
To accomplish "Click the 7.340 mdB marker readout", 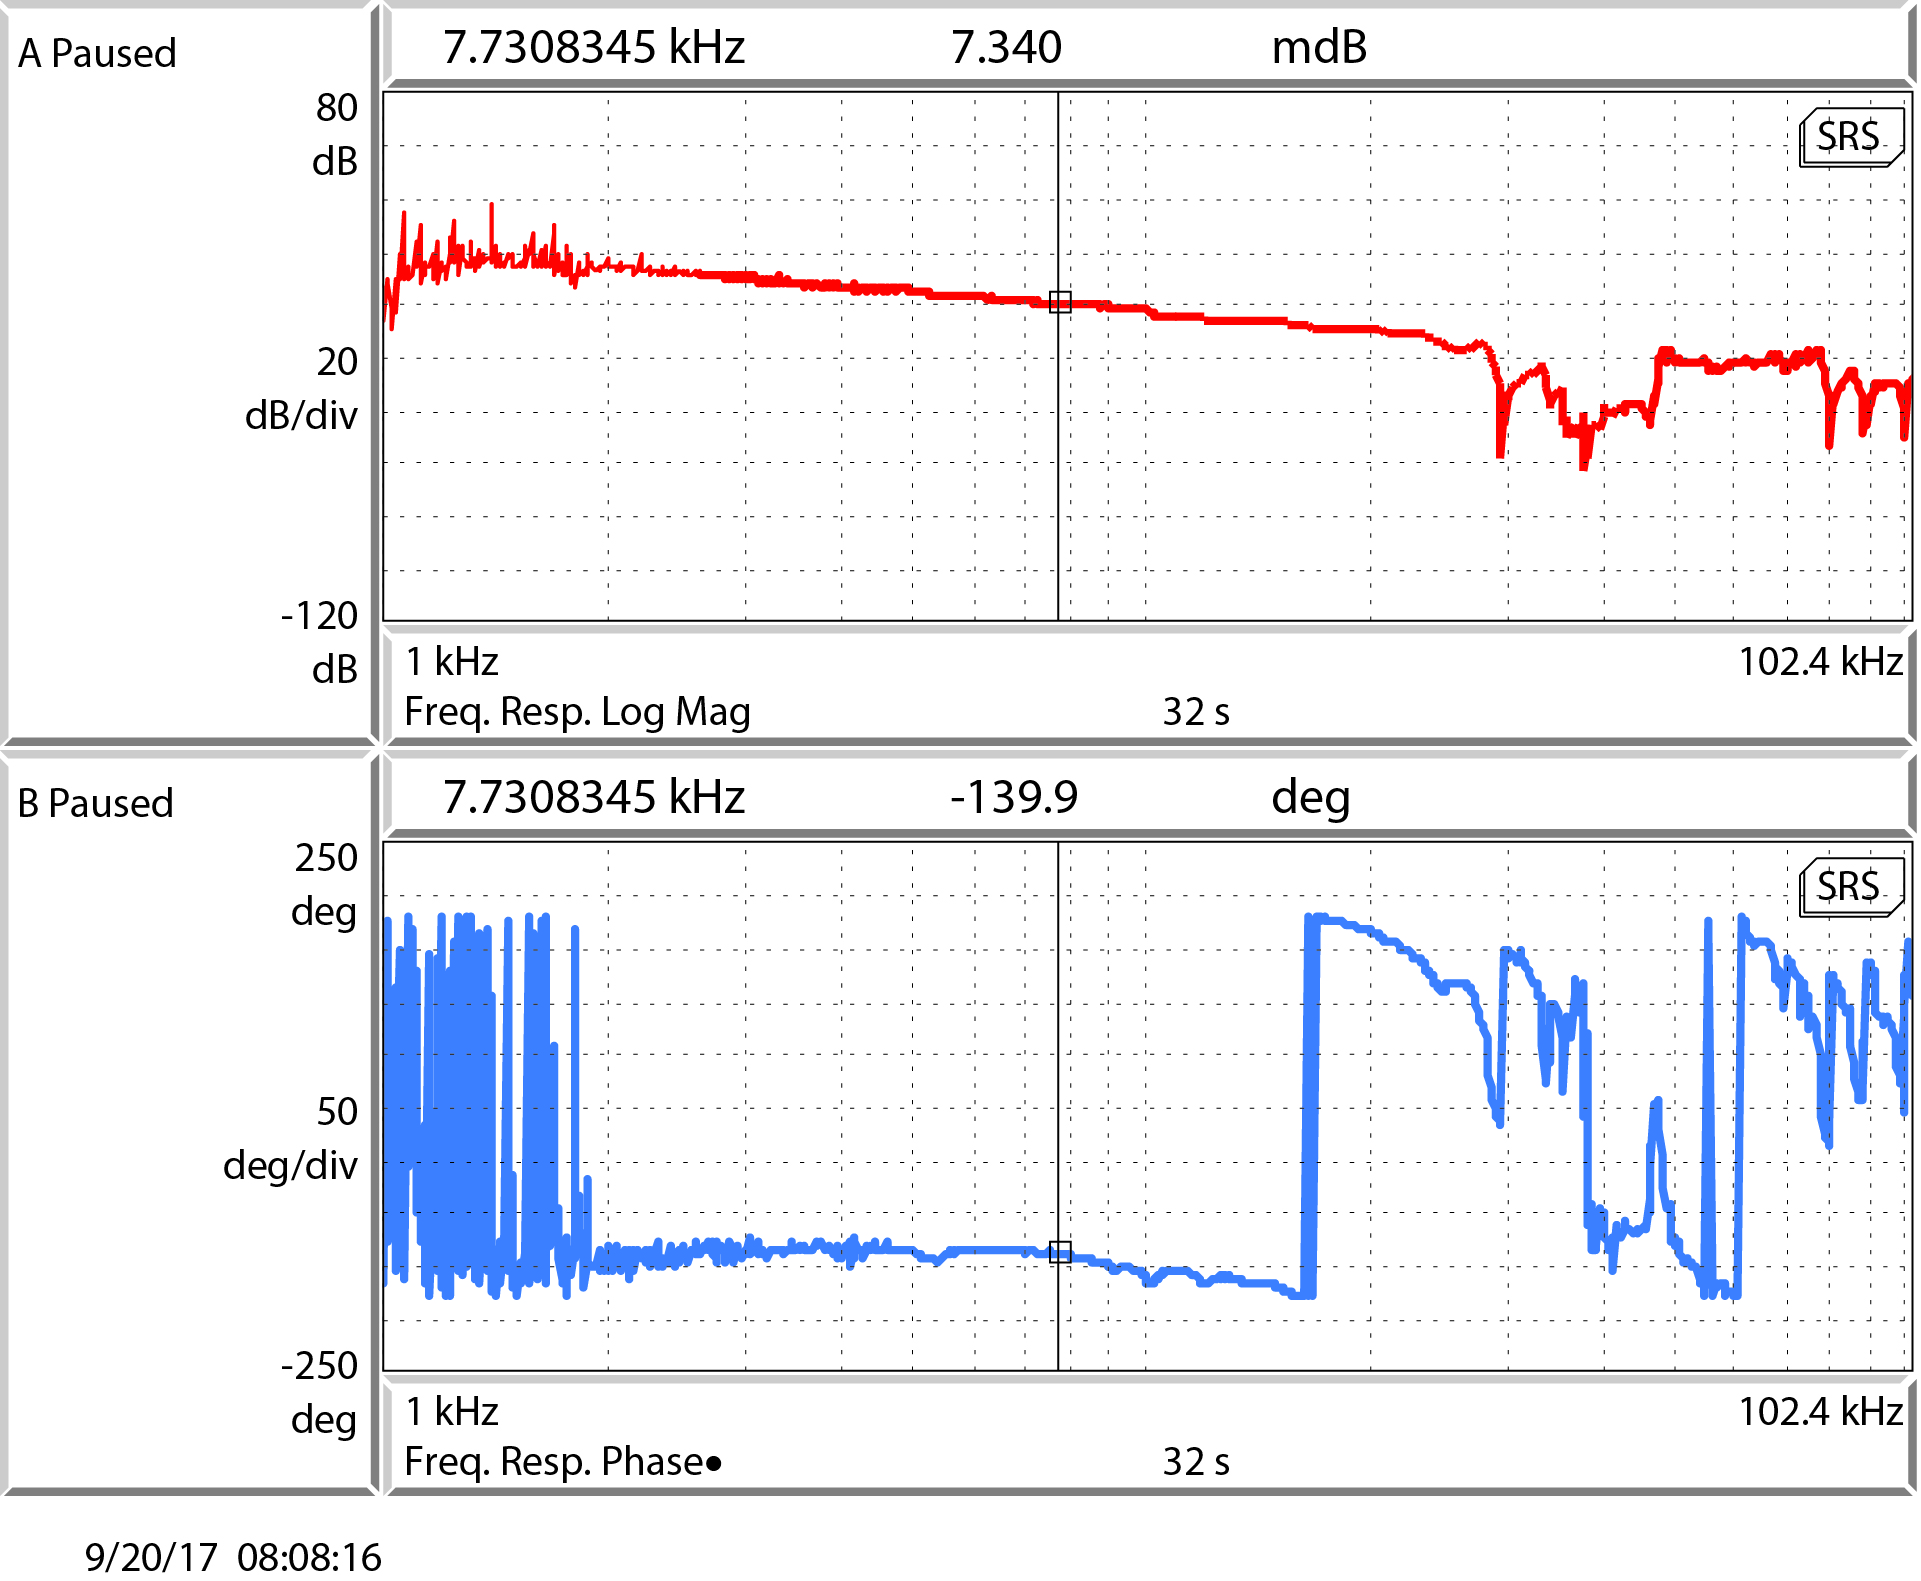I will [x=1005, y=47].
